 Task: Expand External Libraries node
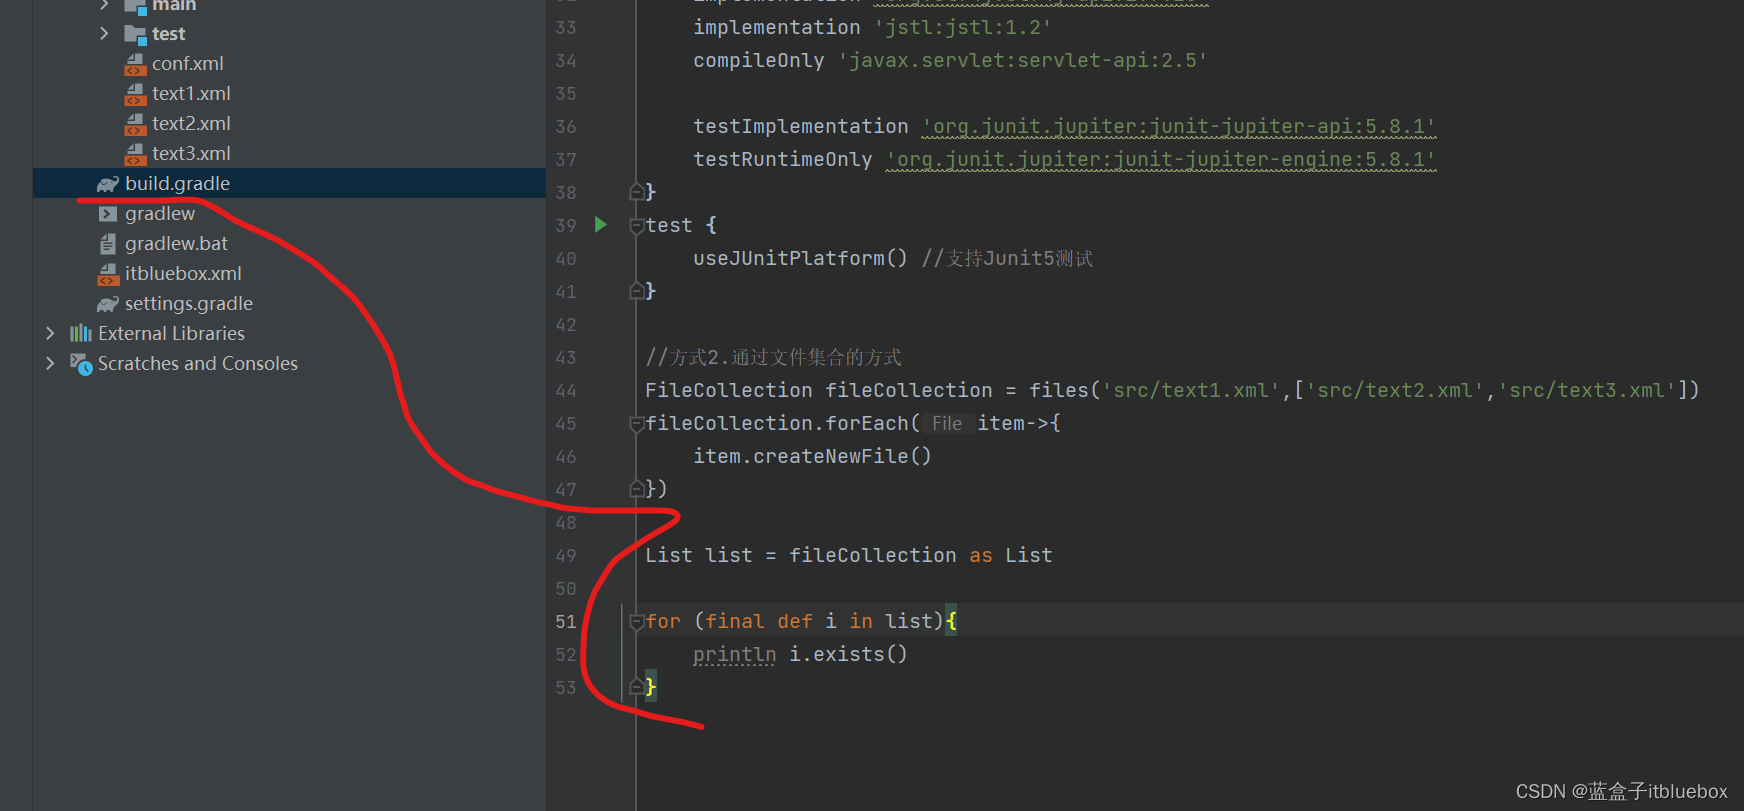(50, 333)
